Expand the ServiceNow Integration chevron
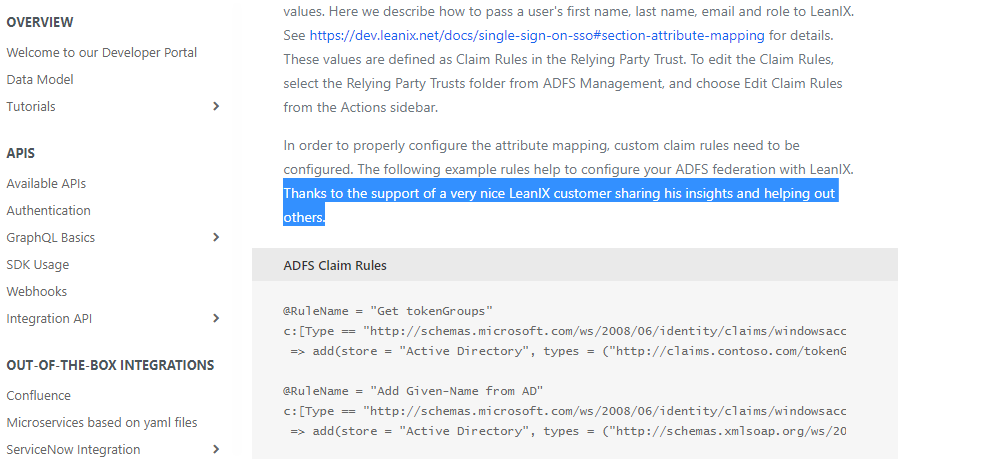The width and height of the screenshot is (1003, 459). coord(216,449)
